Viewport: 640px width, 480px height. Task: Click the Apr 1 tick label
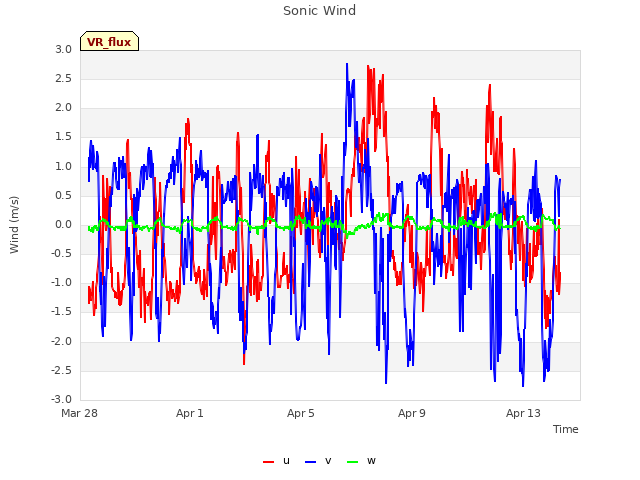click(x=190, y=413)
